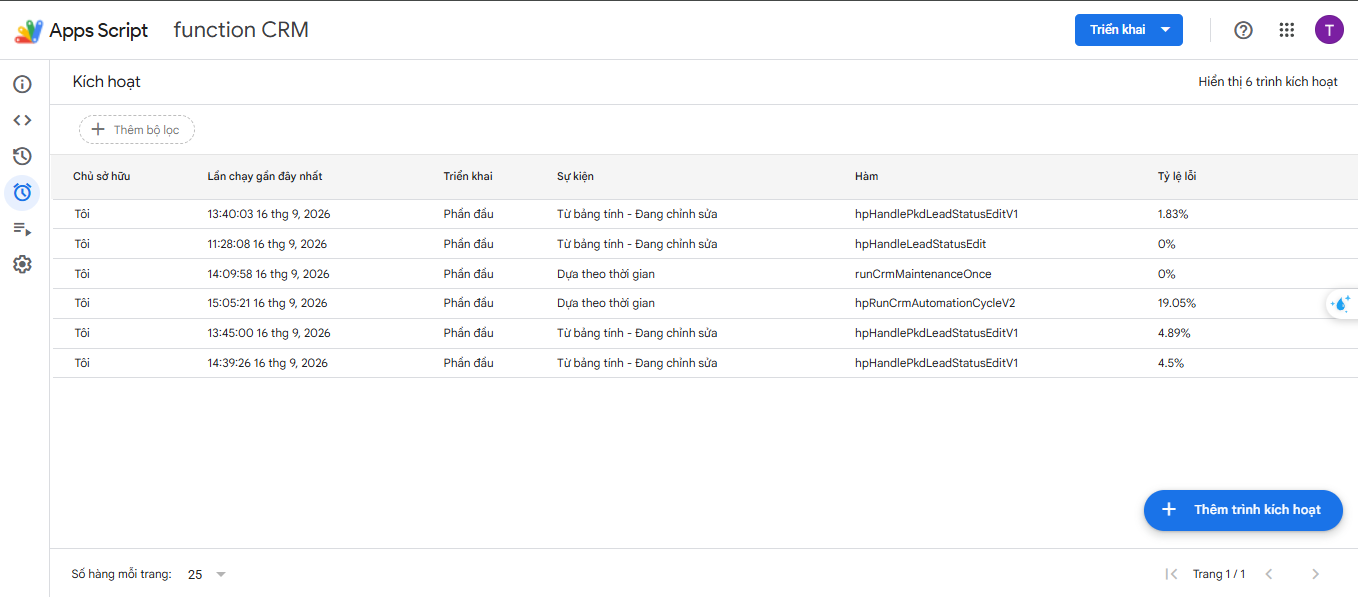Screen dimensions: 1358x597
Task: Click Thêm bộ lọc add filter chip
Action: (137, 130)
